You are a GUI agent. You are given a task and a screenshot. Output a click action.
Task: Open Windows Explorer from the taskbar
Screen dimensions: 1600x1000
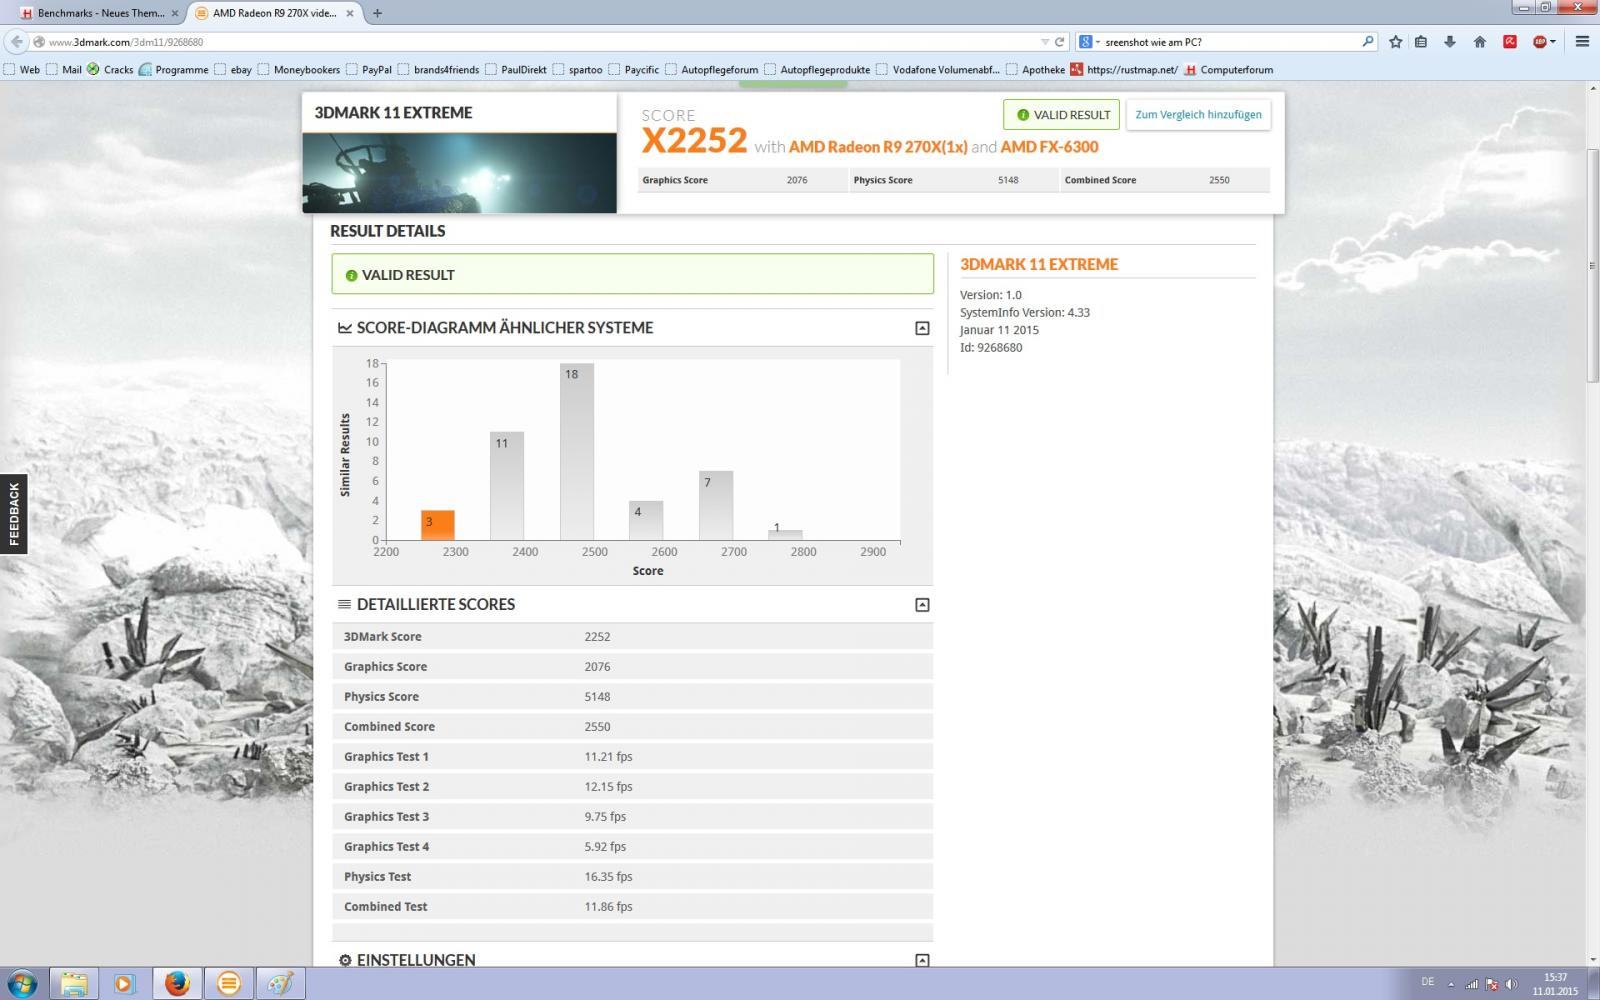[73, 984]
